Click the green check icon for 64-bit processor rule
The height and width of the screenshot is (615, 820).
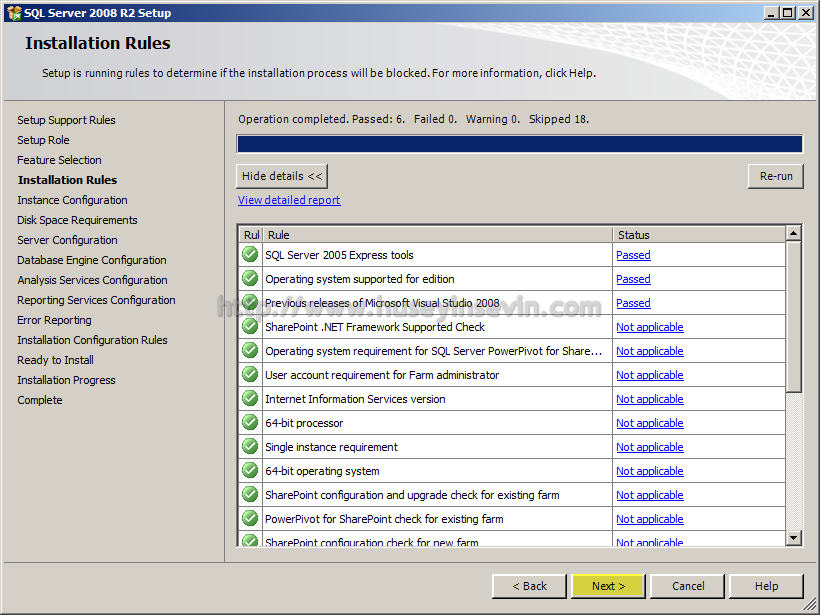[250, 423]
